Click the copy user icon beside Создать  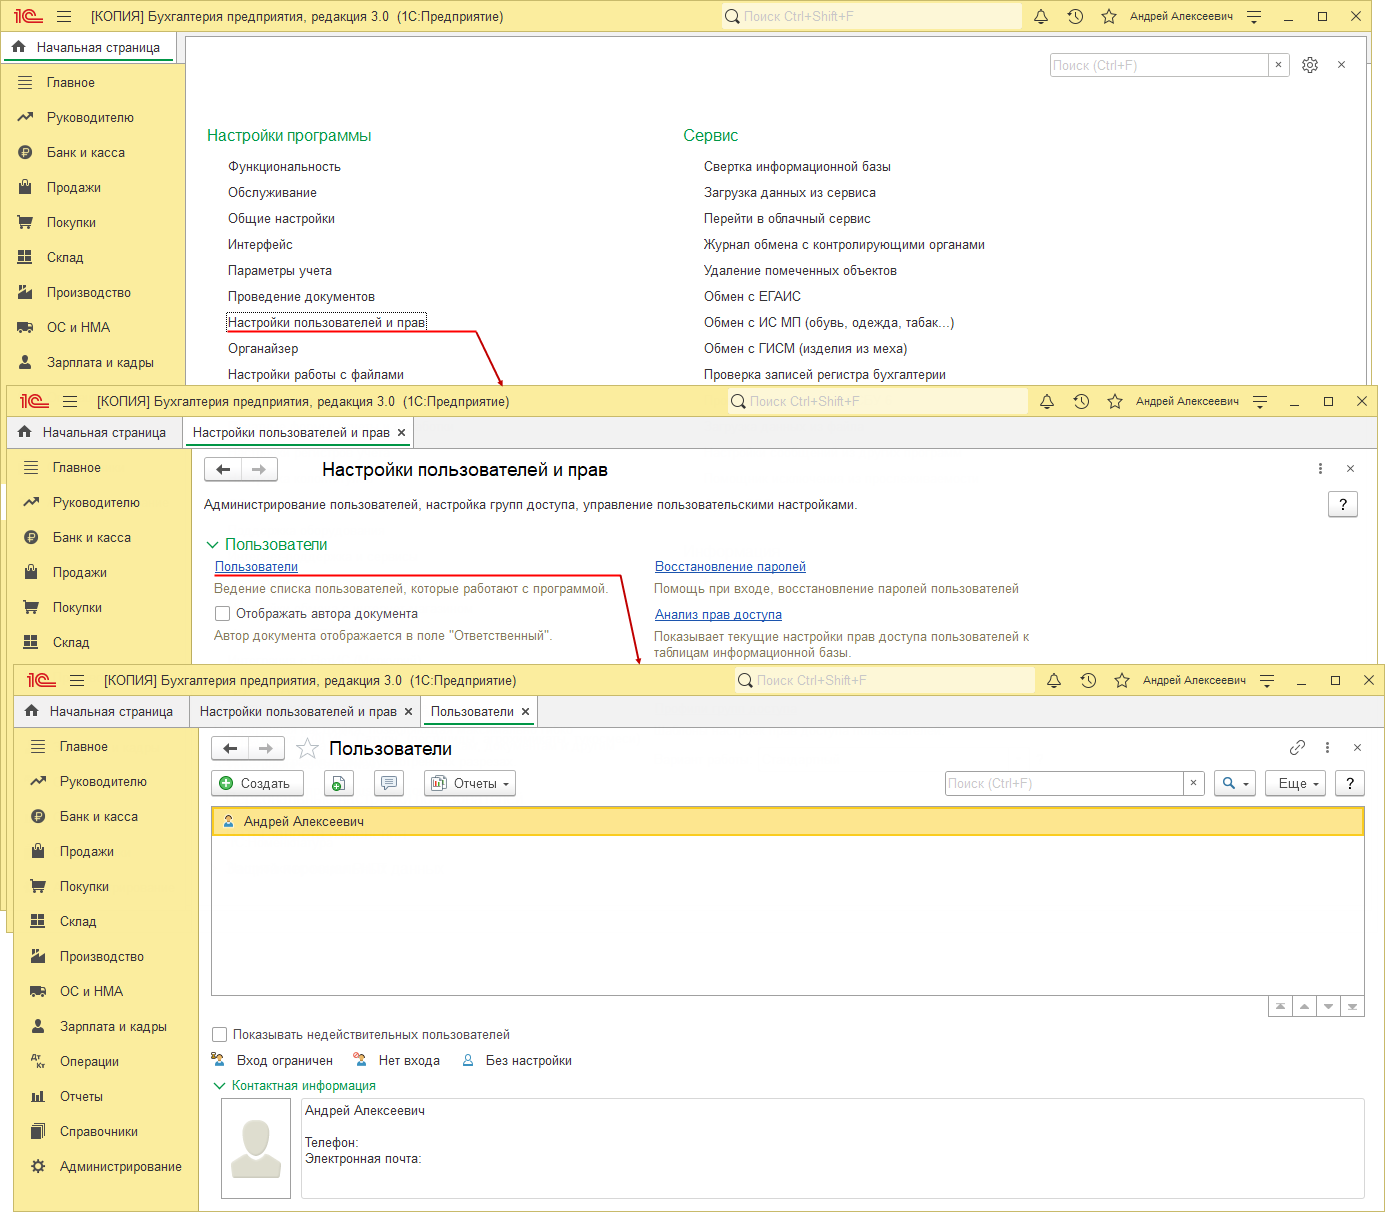(339, 784)
